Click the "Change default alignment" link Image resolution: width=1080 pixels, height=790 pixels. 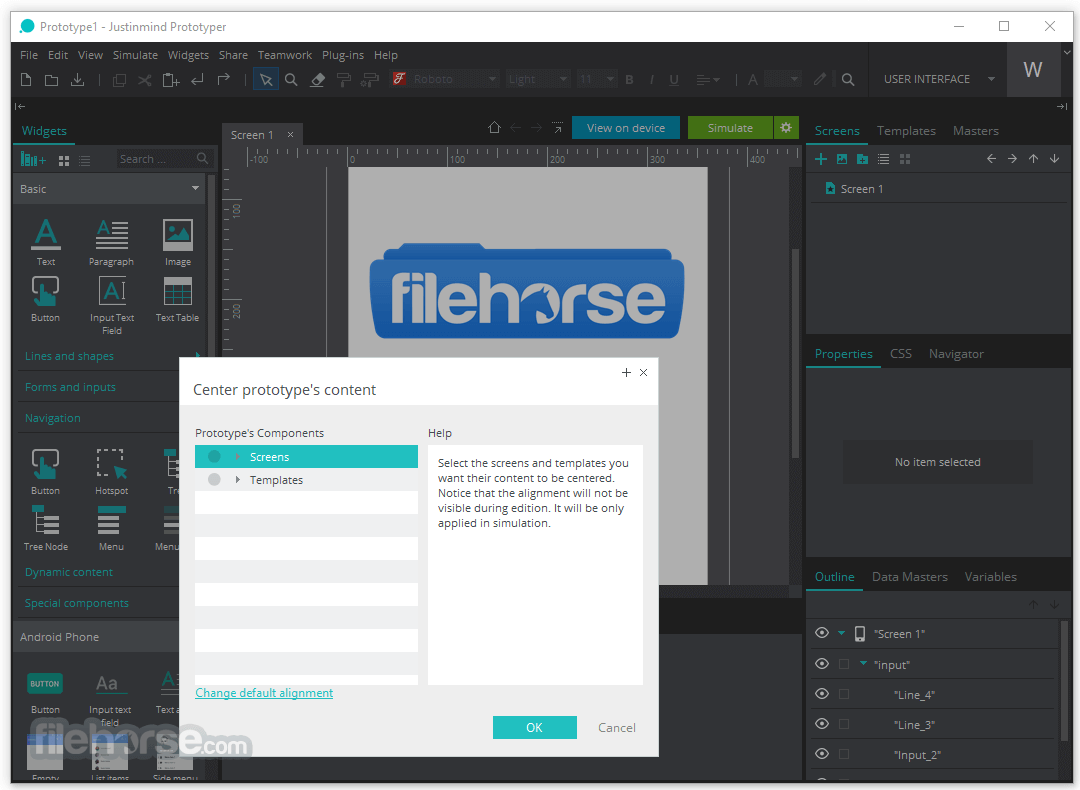click(264, 693)
